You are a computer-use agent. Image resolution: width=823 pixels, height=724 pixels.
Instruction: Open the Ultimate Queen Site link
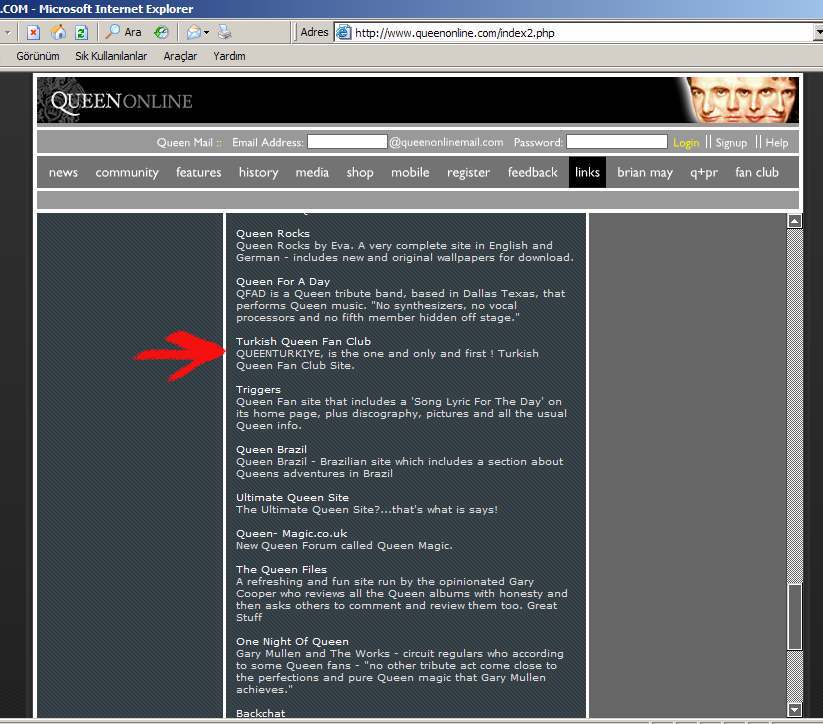[x=292, y=498]
